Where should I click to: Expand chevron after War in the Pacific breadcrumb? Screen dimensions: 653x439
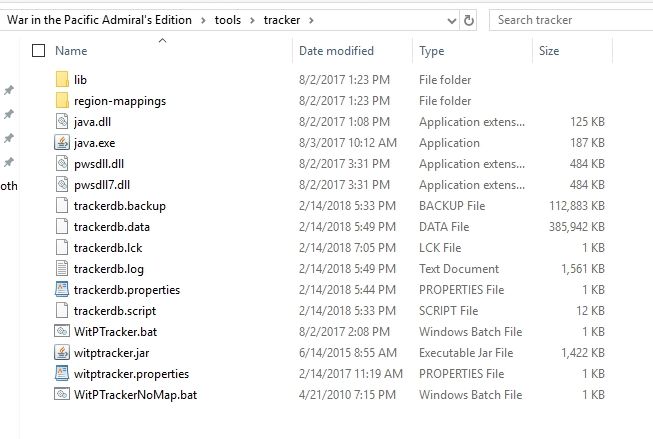pos(203,20)
